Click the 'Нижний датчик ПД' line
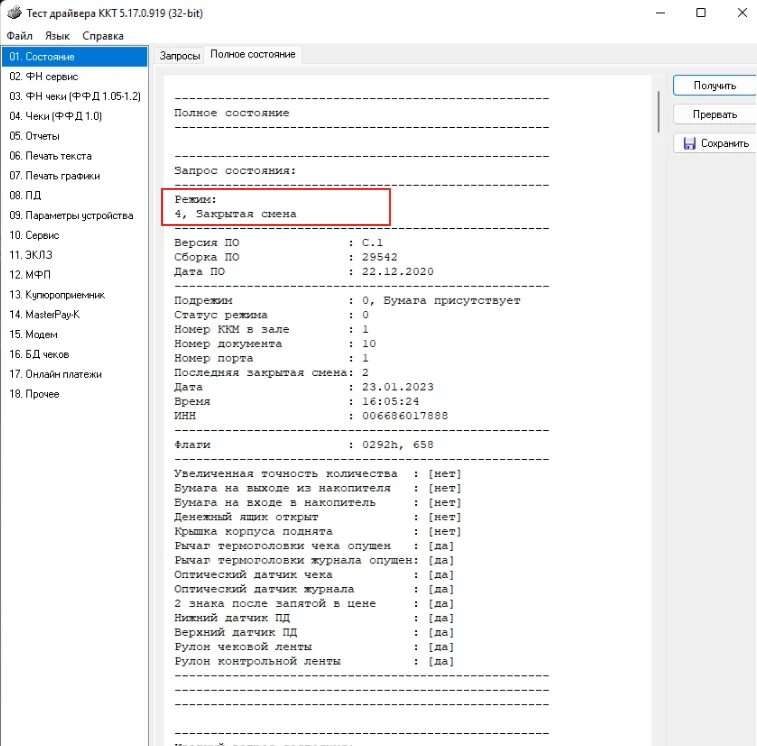This screenshot has height=746, width=757. coord(314,618)
